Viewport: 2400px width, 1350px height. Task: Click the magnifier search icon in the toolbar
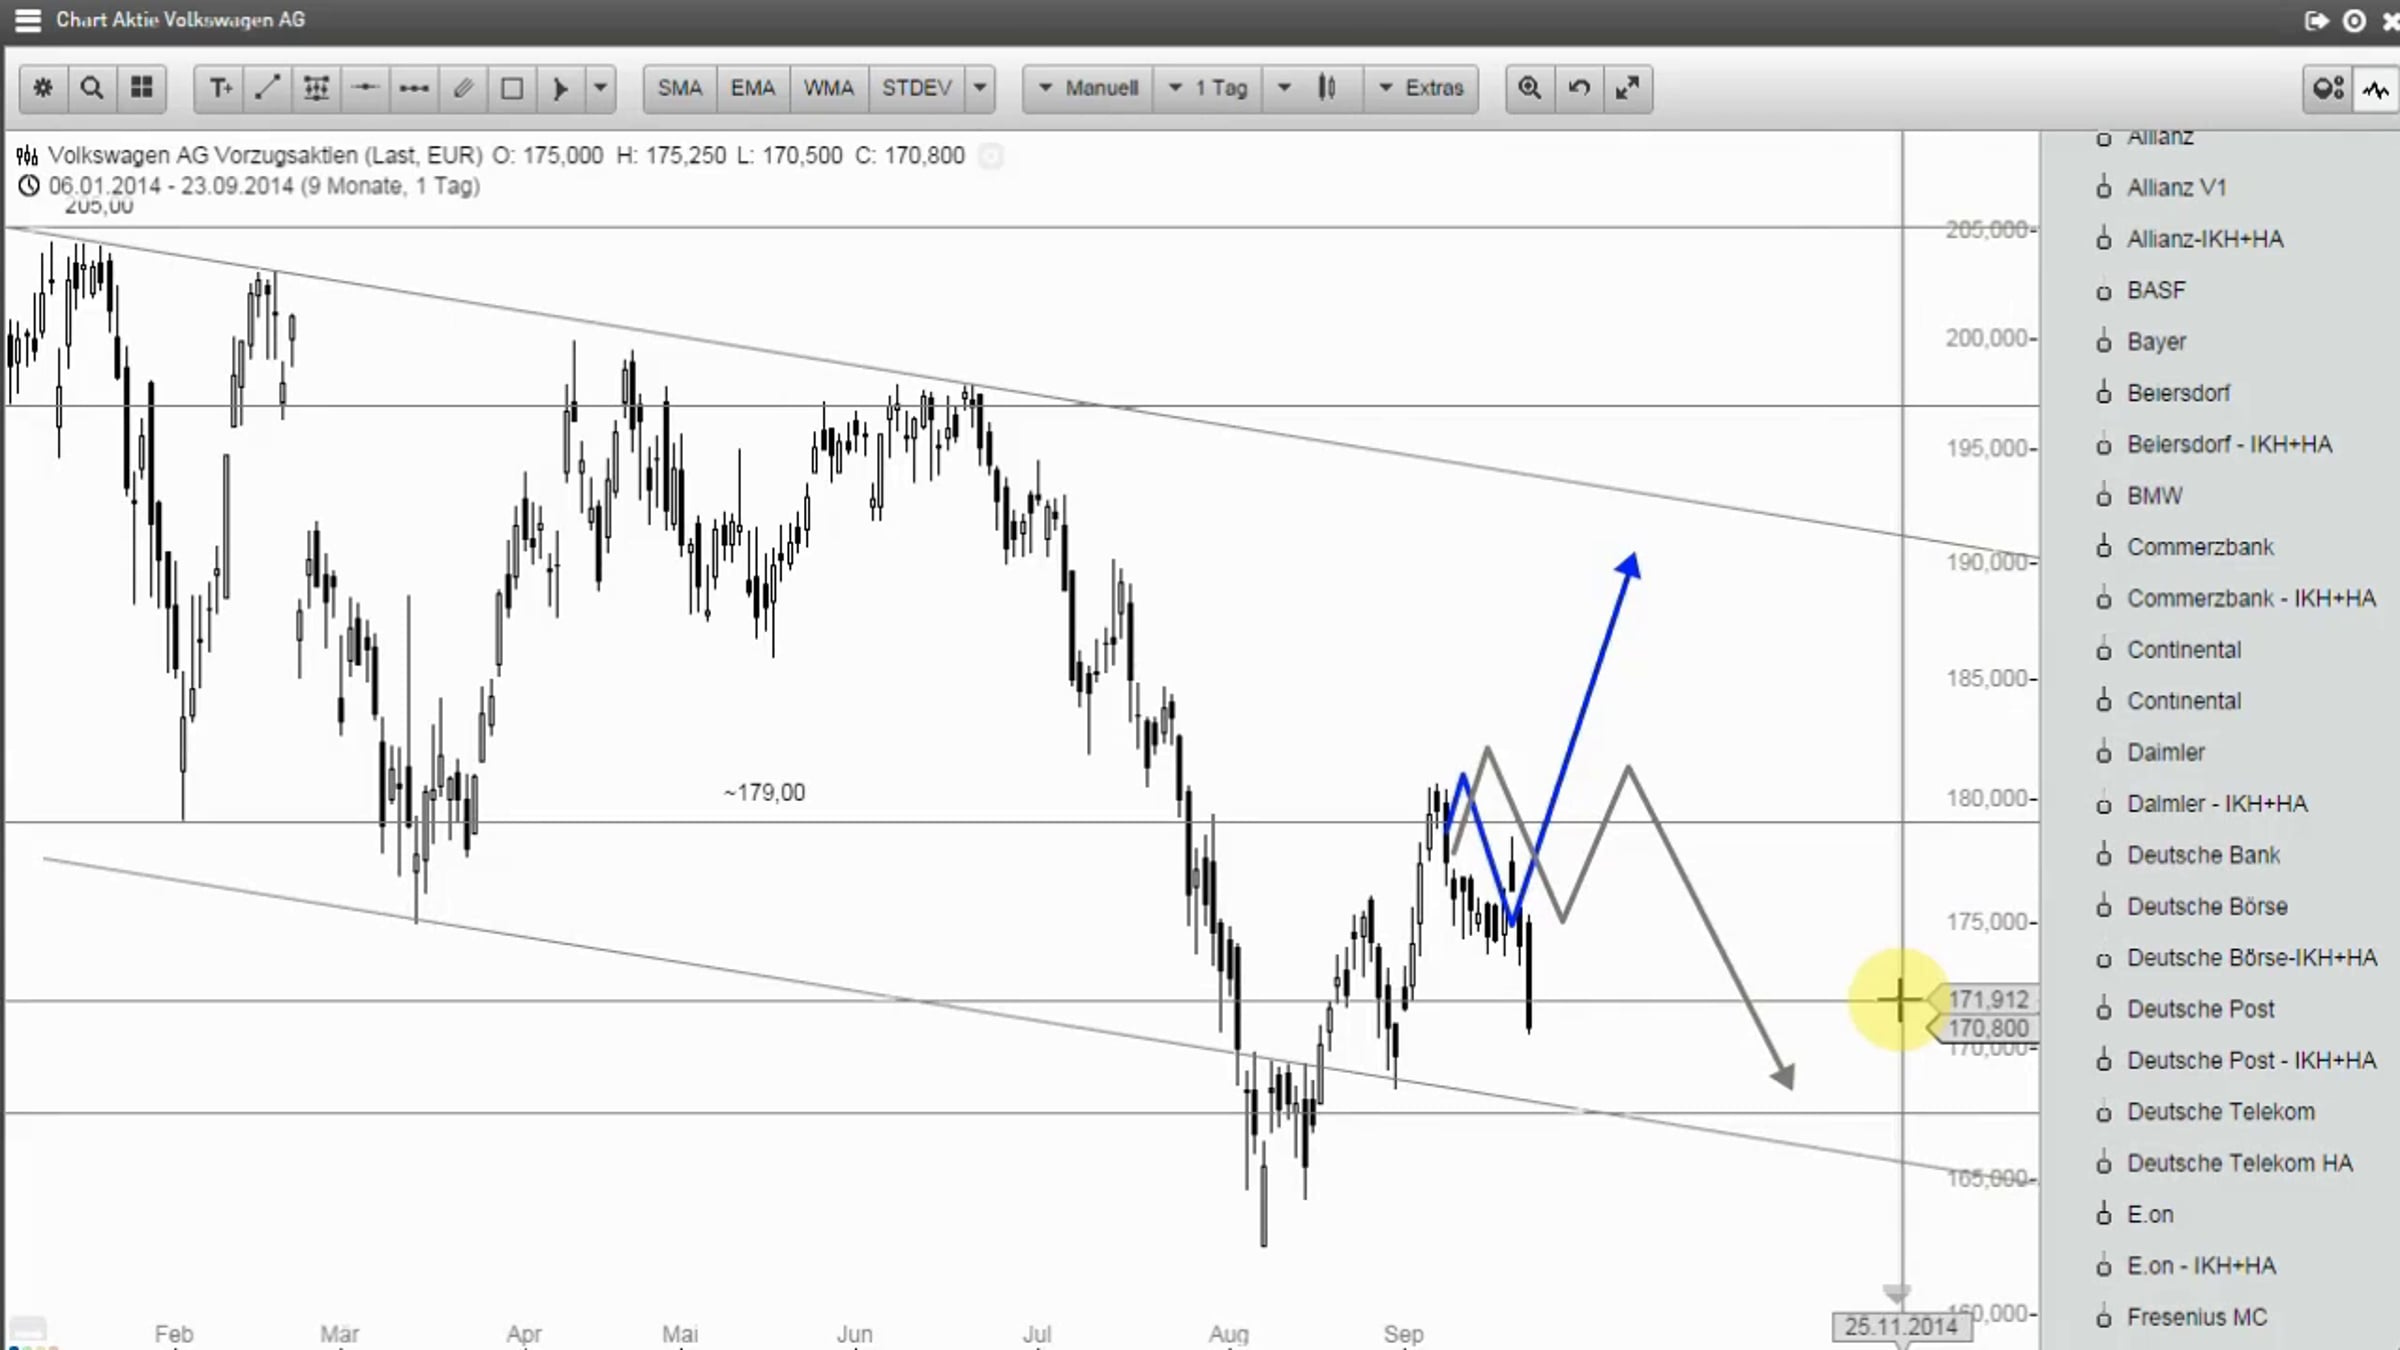point(92,88)
